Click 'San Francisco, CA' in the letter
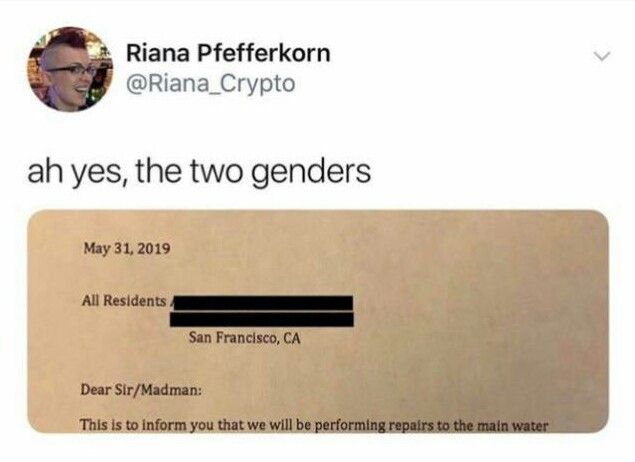Viewport: 635px width, 462px height. pos(244,337)
